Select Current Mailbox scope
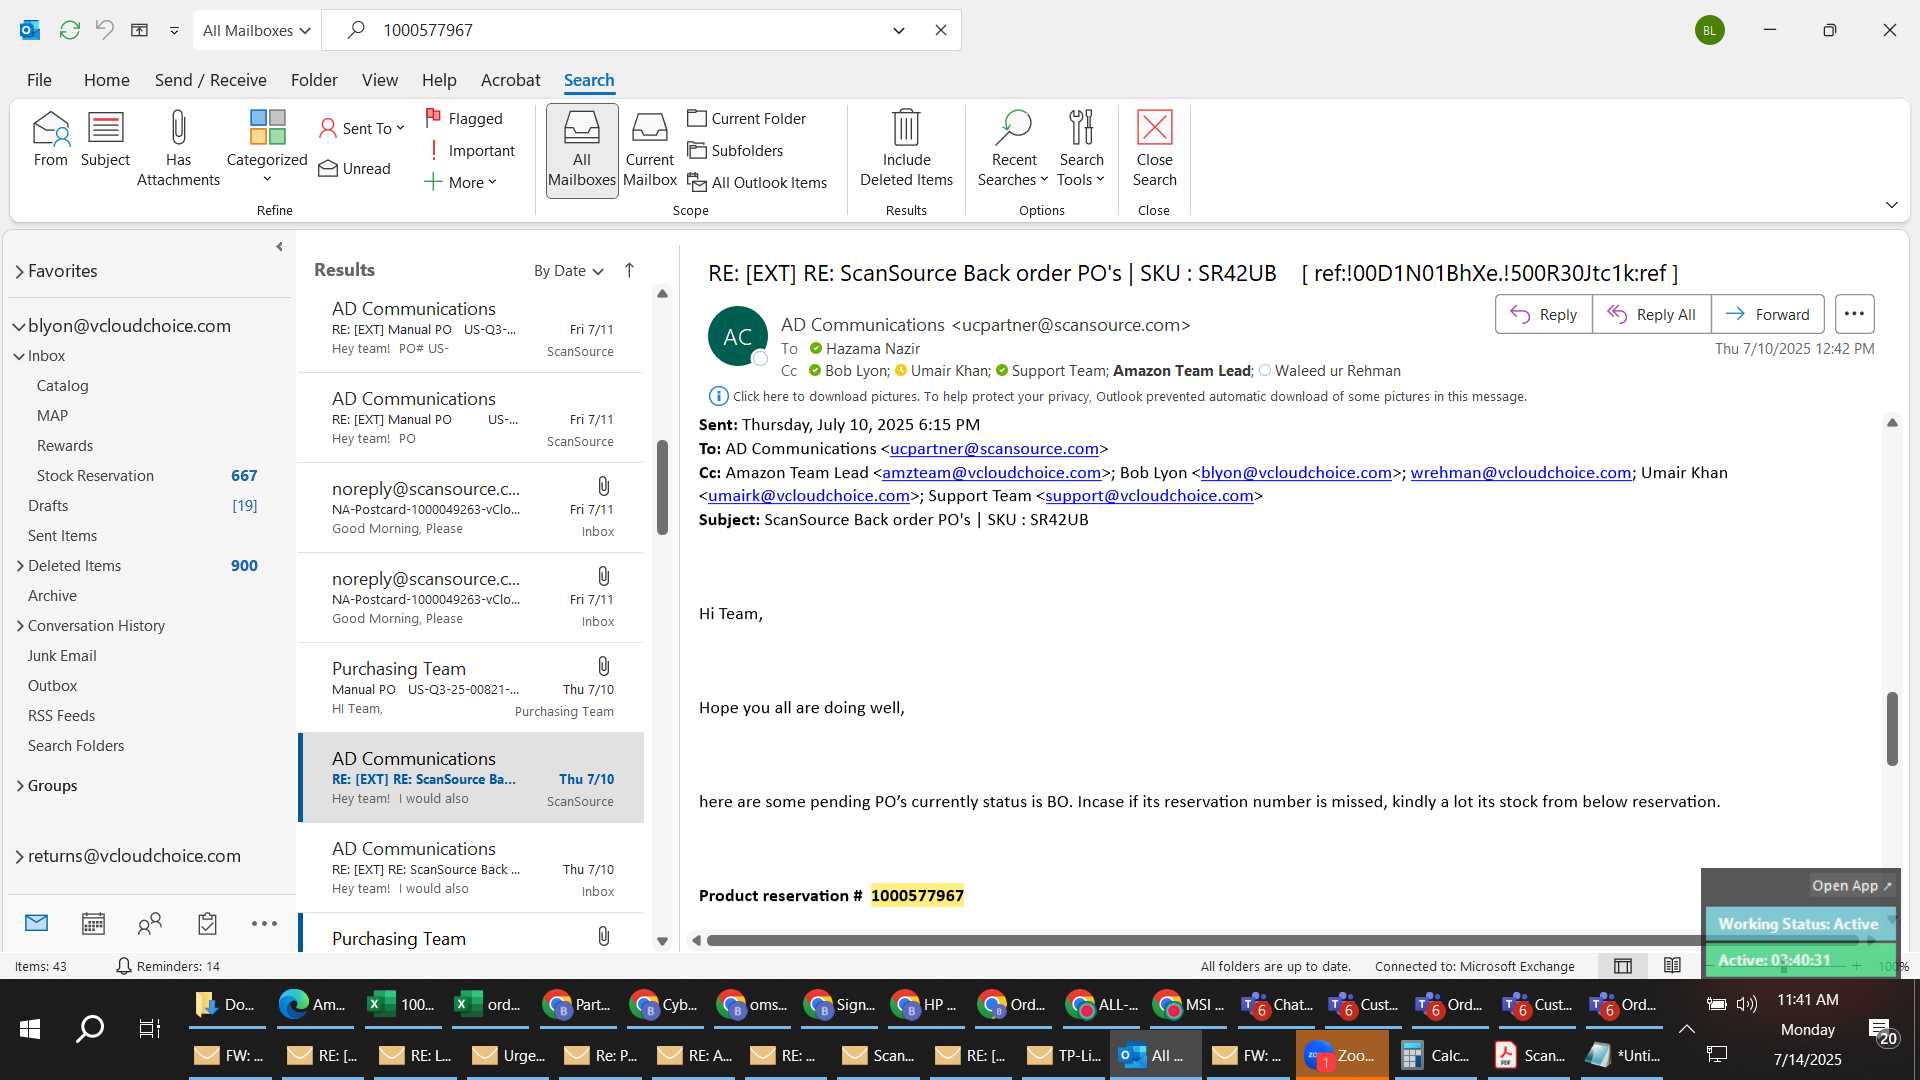Viewport: 1920px width, 1080px height. (x=650, y=150)
